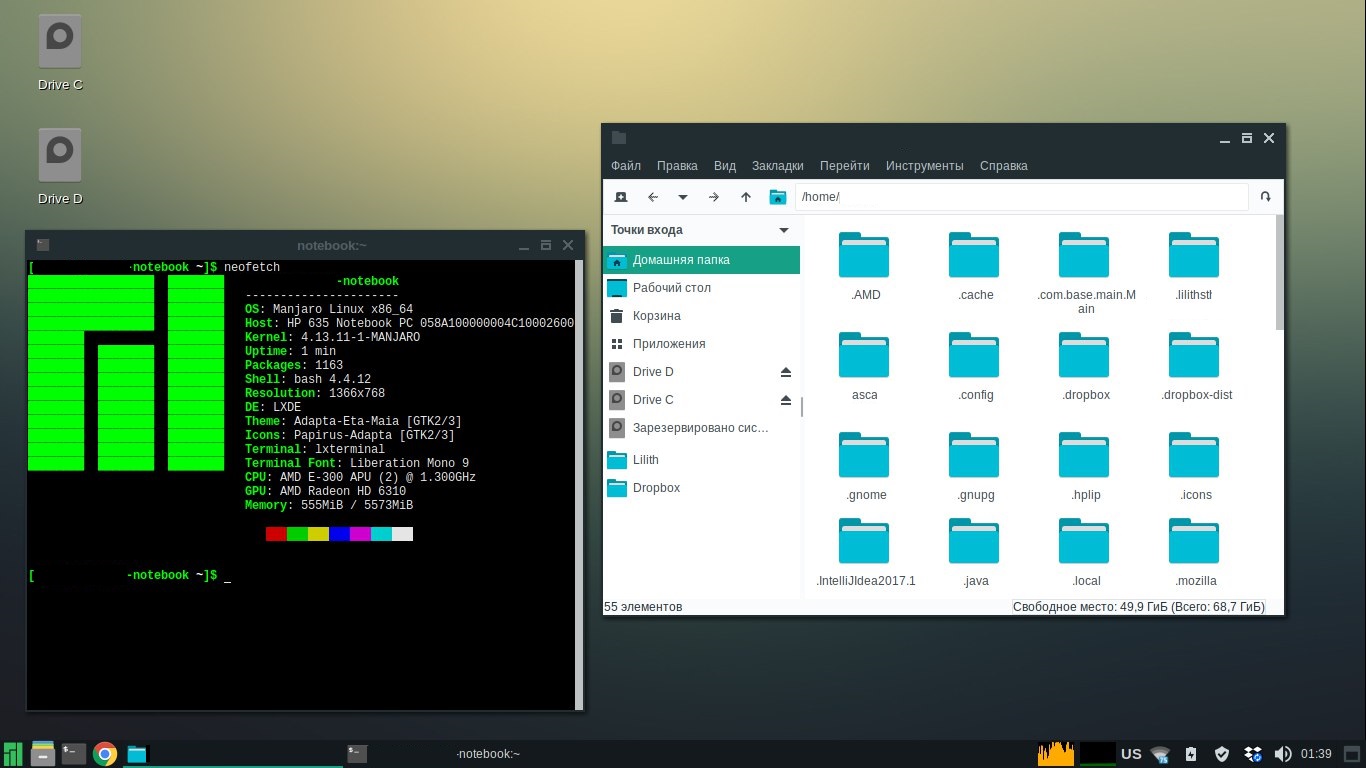Select the .local folder

pos(1086,552)
